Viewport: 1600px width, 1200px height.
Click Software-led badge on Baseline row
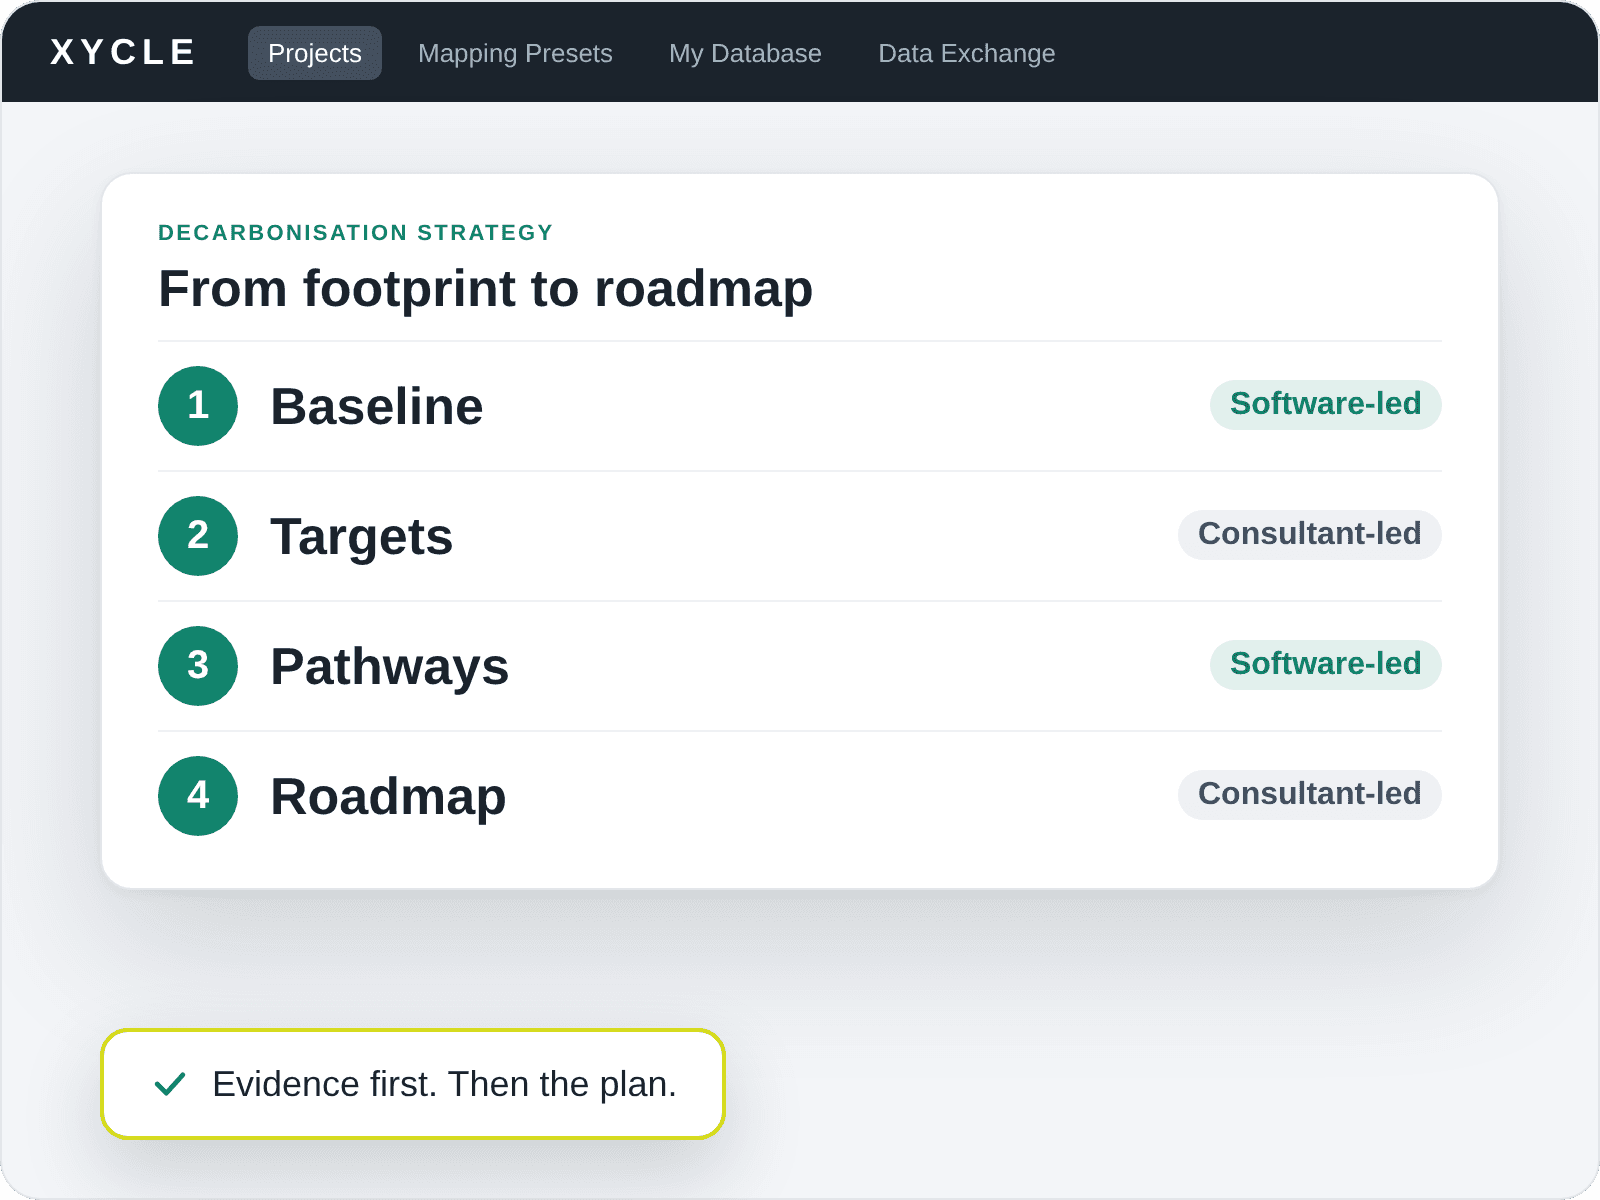click(x=1326, y=404)
